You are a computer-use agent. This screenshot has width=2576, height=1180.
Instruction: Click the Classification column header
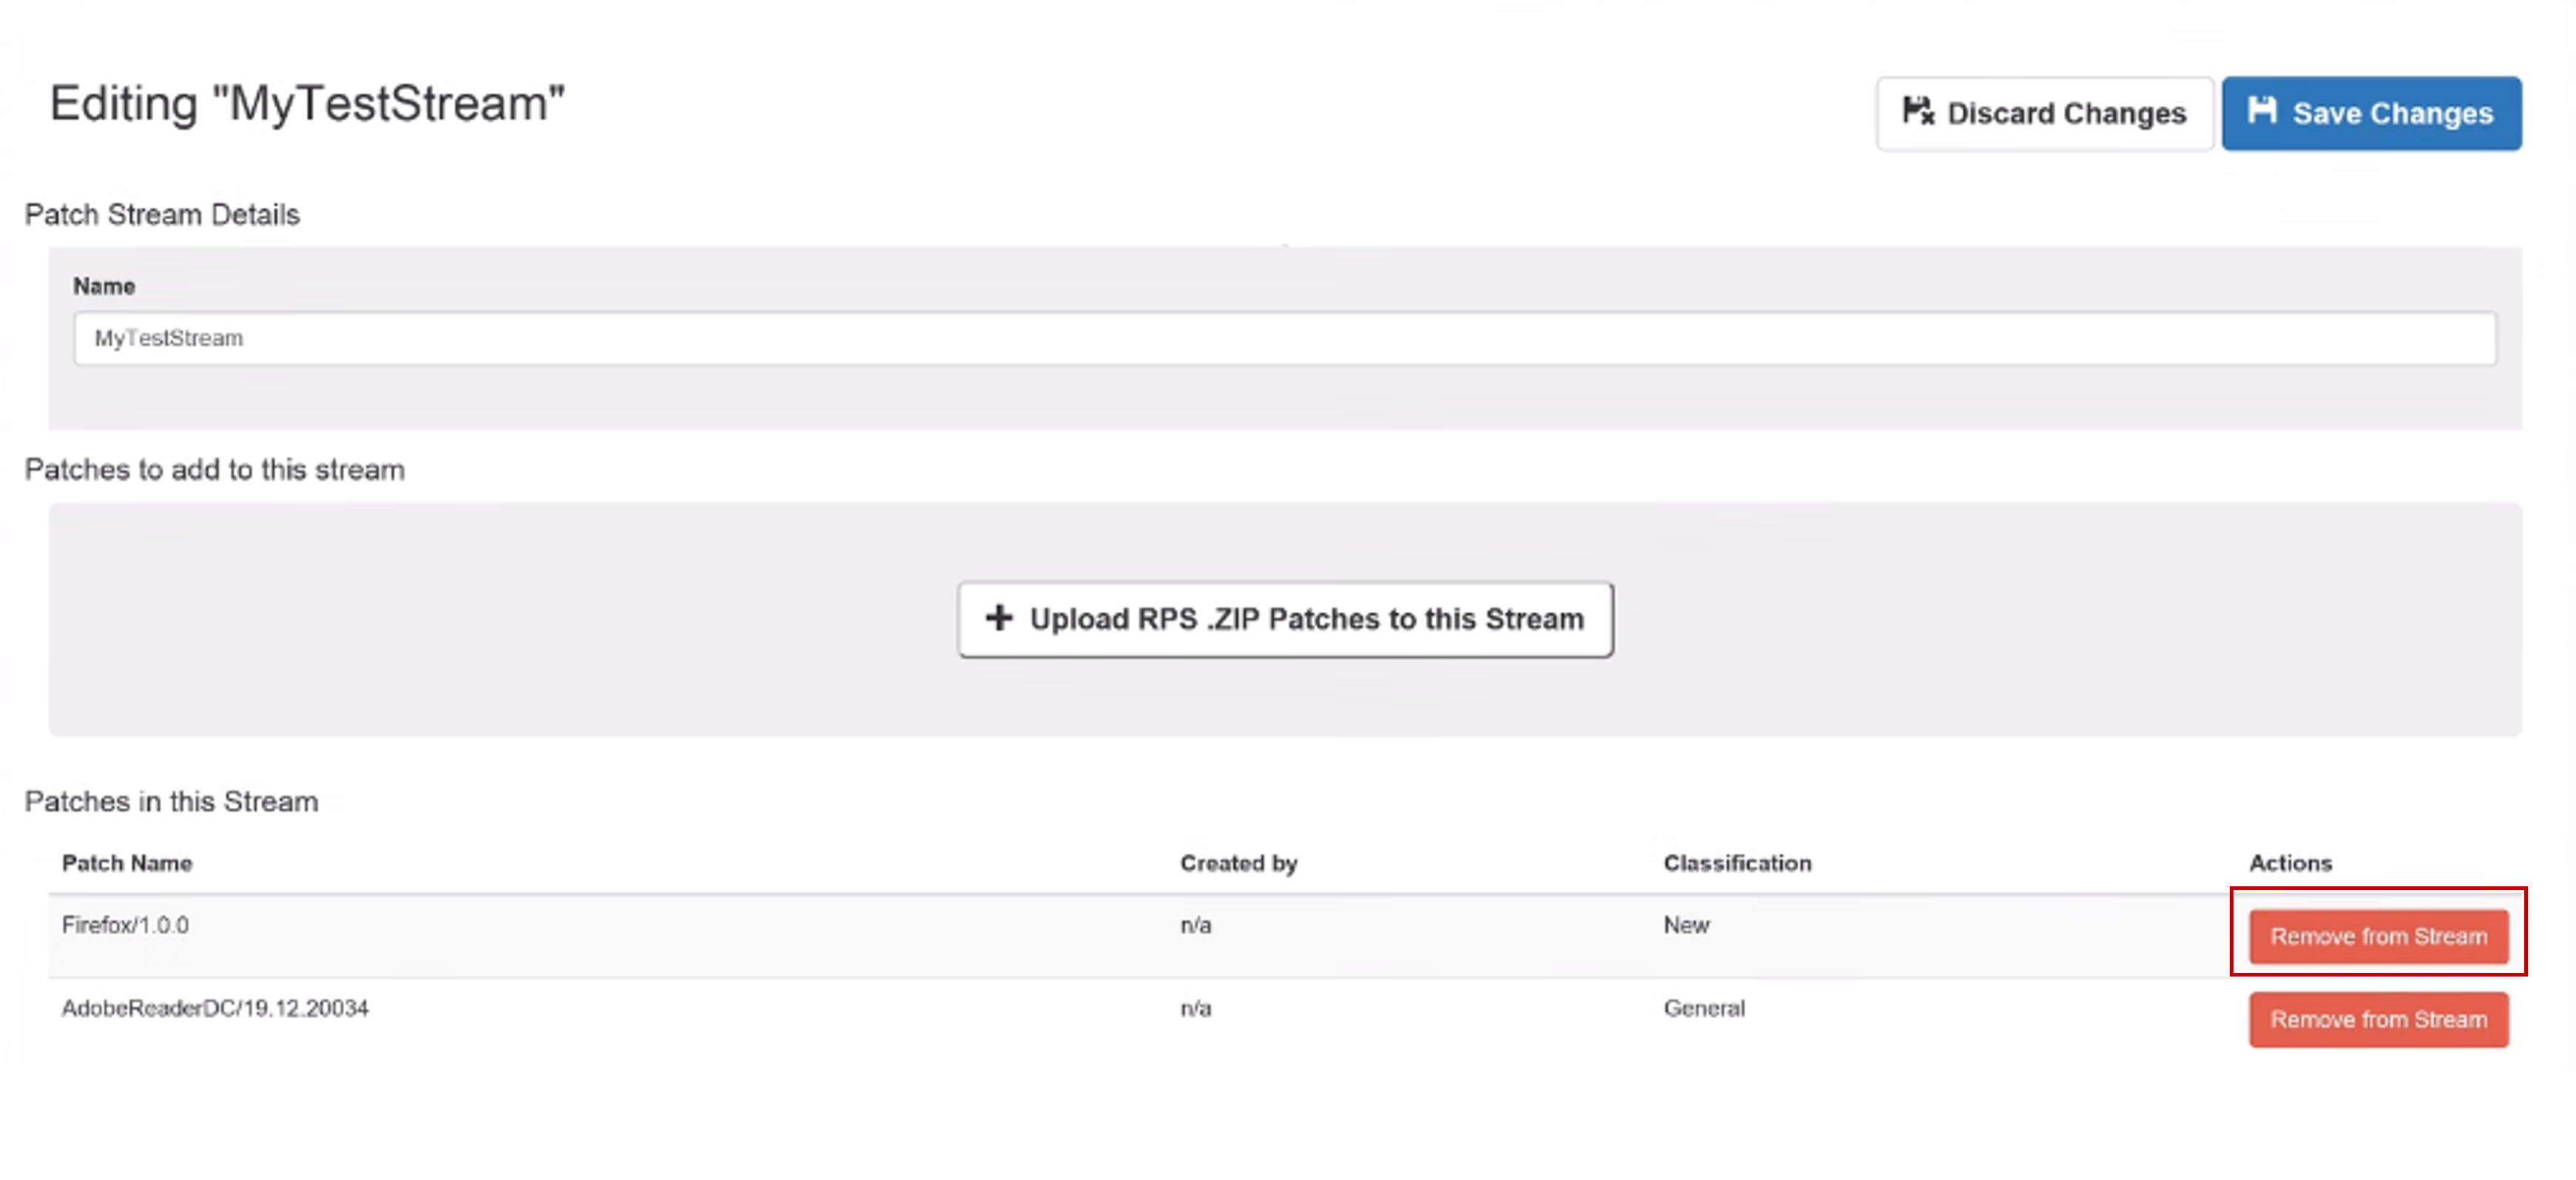click(1737, 863)
